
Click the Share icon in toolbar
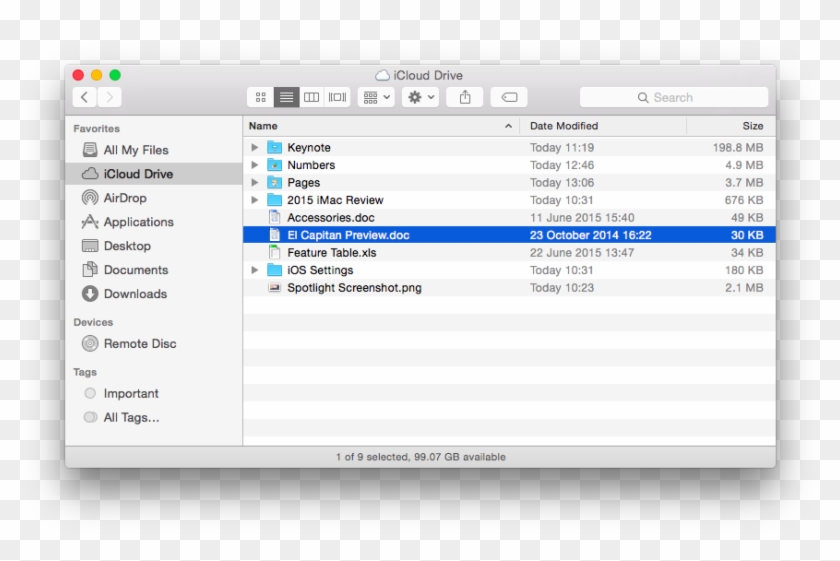[x=465, y=97]
